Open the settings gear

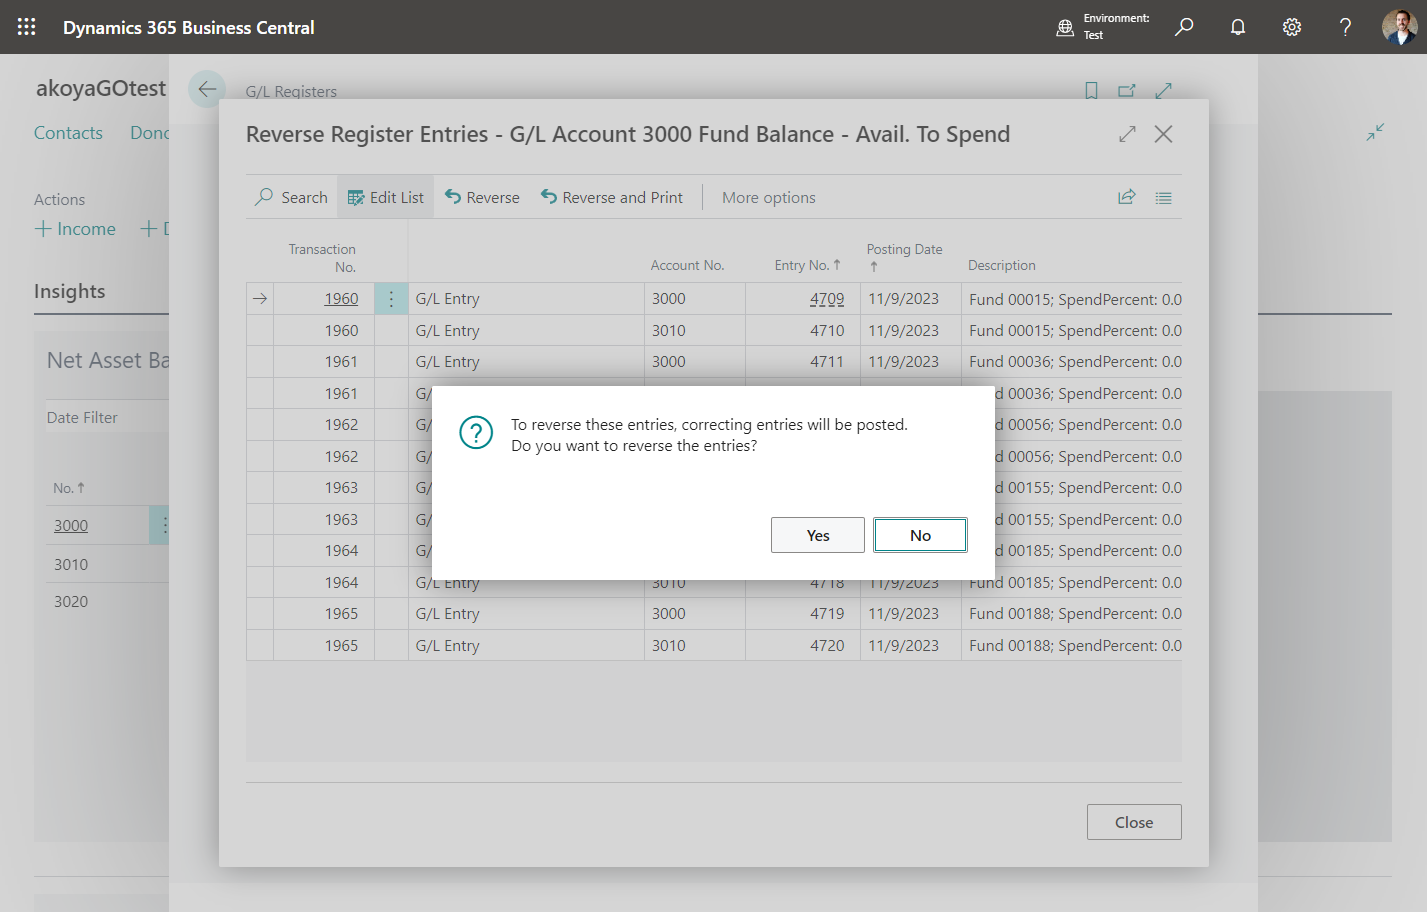click(x=1292, y=27)
